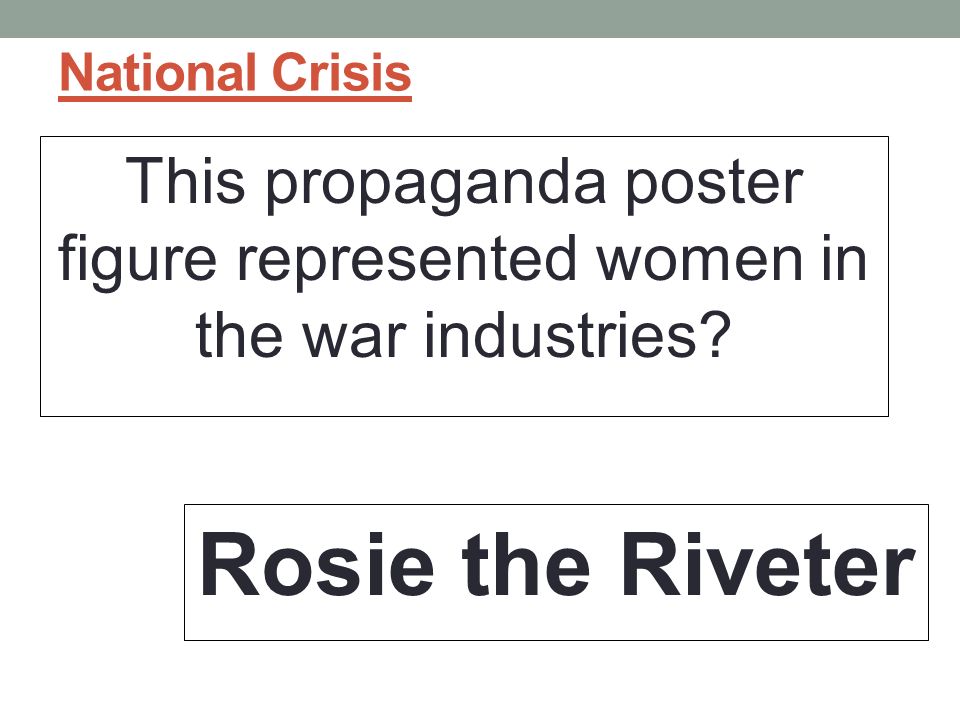Select the word National in the title

pos(158,73)
